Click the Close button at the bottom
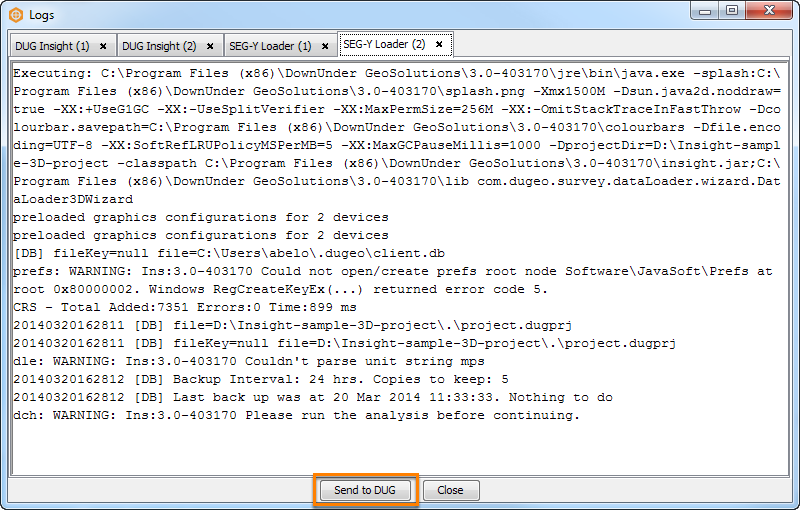 (451, 490)
